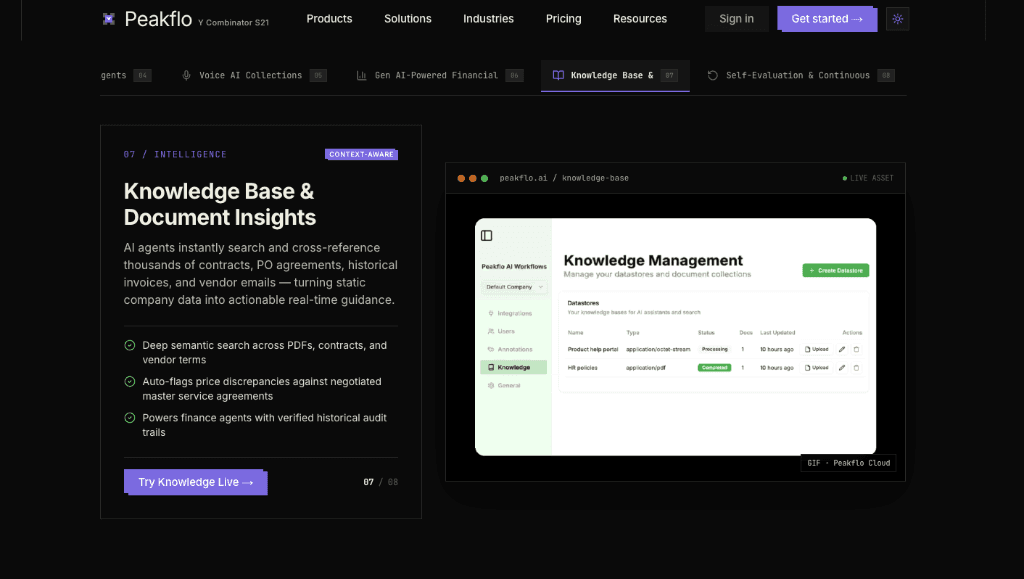This screenshot has height=579, width=1024.
Task: Click the Knowledge Base & Document Insights heading
Action: 219,204
